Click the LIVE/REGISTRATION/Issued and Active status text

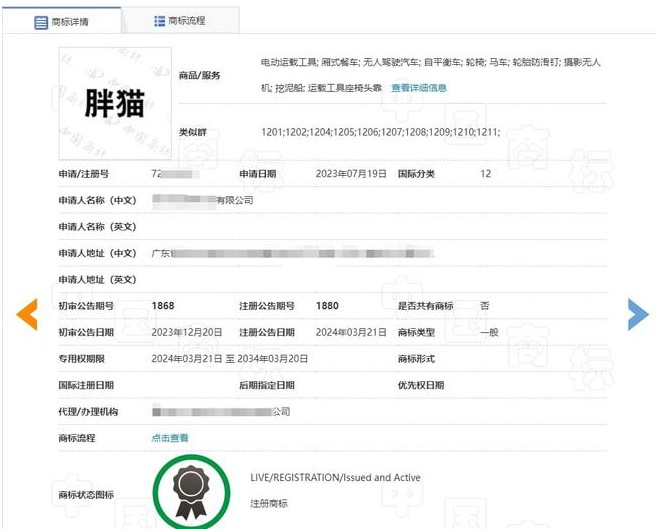tap(335, 478)
